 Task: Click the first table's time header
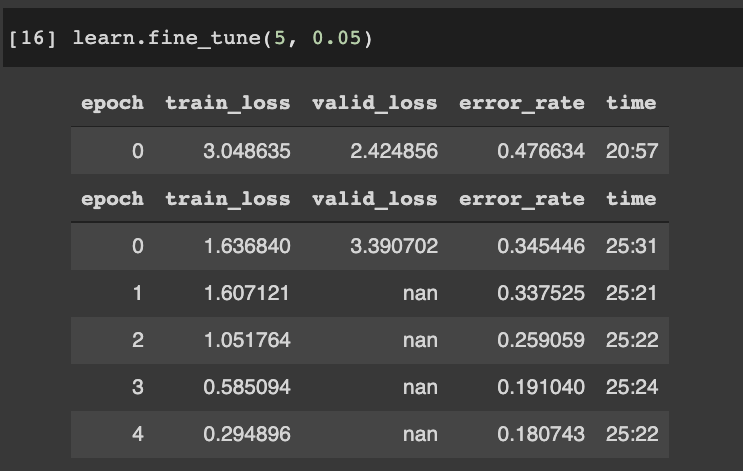click(x=632, y=102)
